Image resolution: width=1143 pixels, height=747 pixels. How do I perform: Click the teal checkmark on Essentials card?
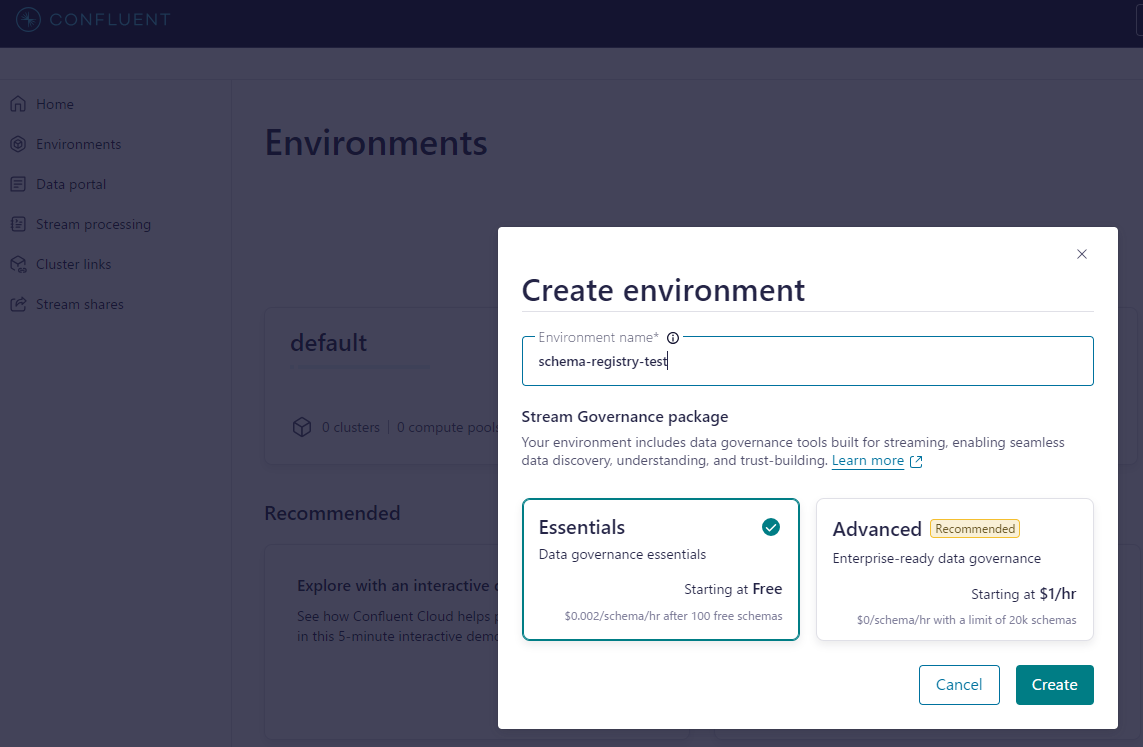(771, 527)
